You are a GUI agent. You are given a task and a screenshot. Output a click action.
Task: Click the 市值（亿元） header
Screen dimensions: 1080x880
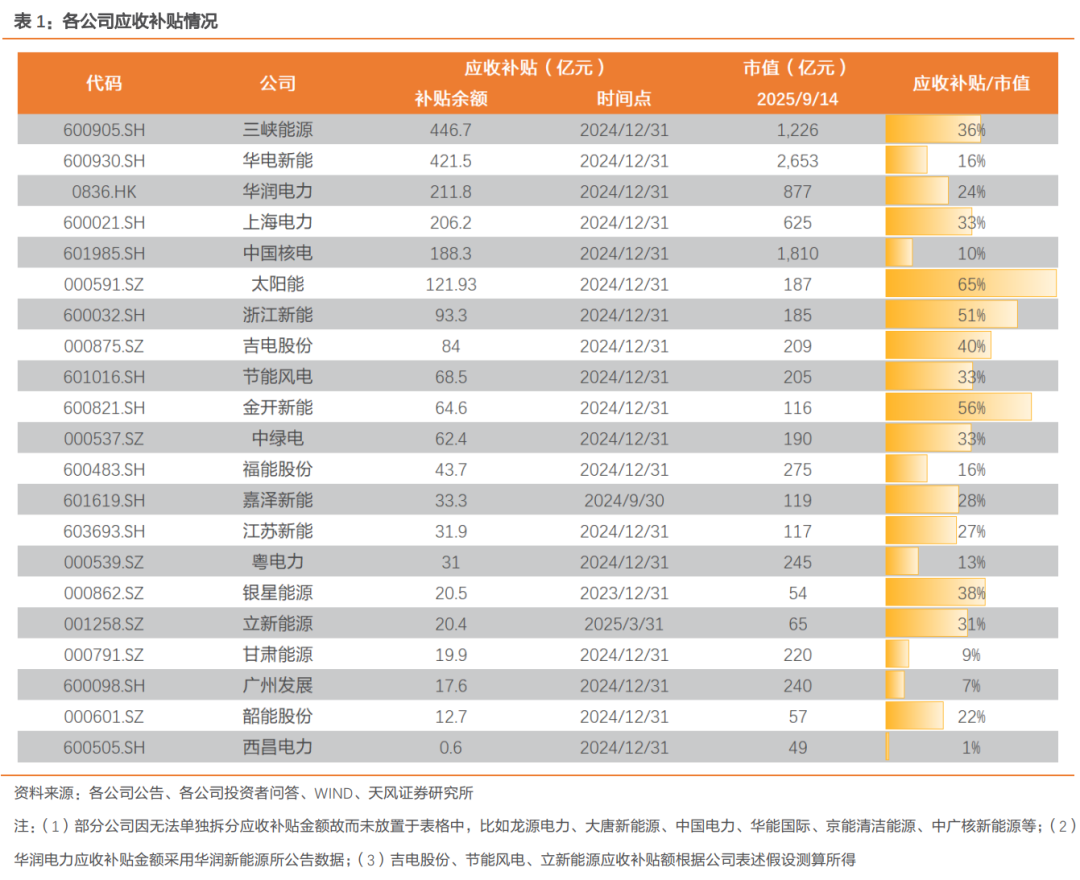click(x=797, y=67)
